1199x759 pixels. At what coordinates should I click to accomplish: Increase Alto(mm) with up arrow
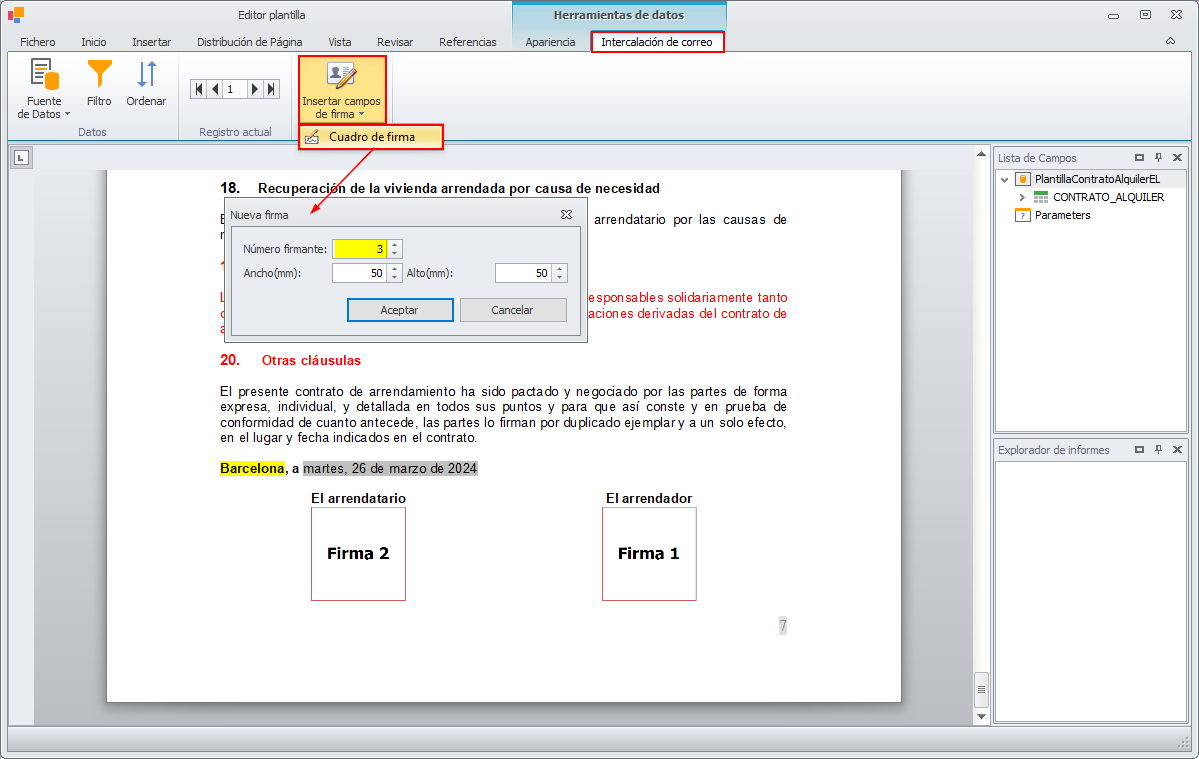coord(560,268)
